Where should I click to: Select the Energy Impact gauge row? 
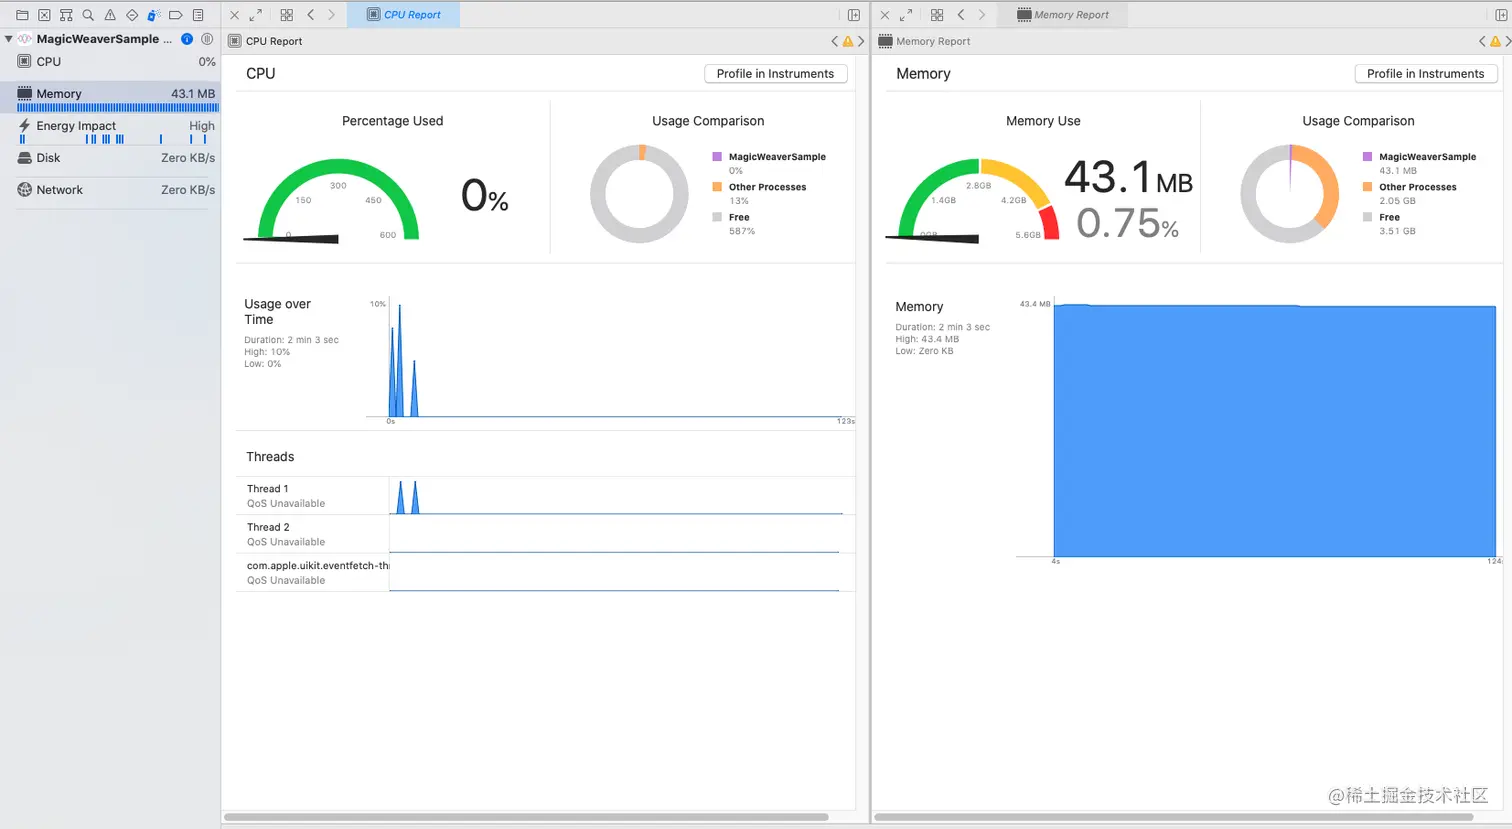pos(110,130)
